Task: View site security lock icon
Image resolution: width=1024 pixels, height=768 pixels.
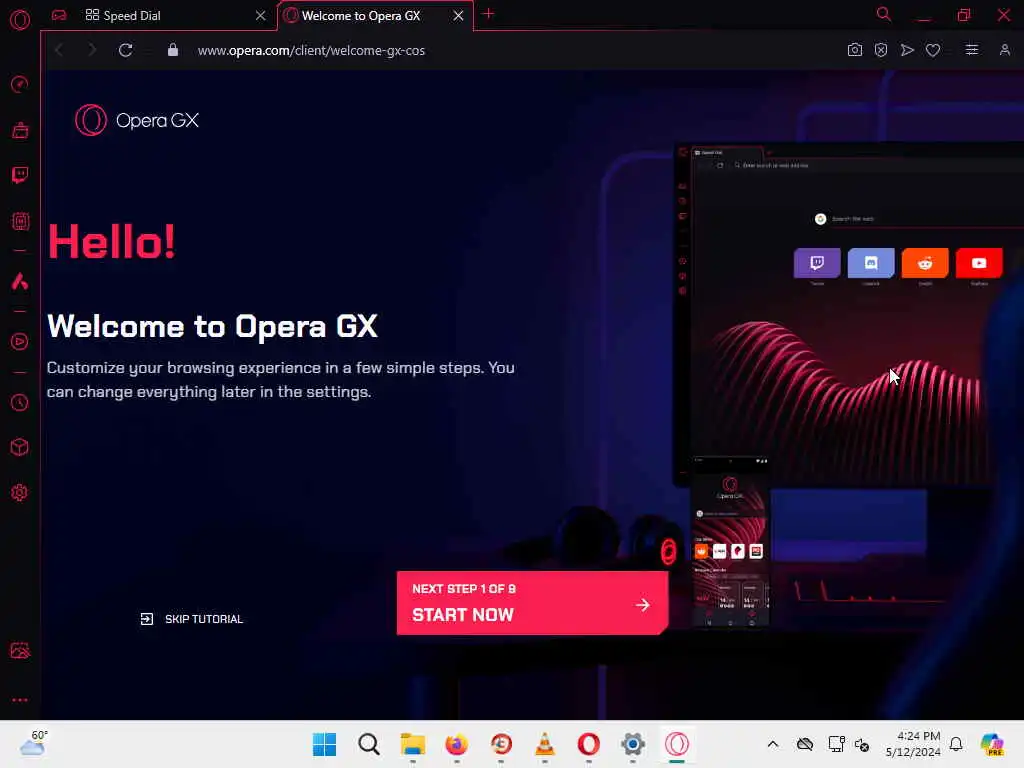Action: [x=172, y=50]
